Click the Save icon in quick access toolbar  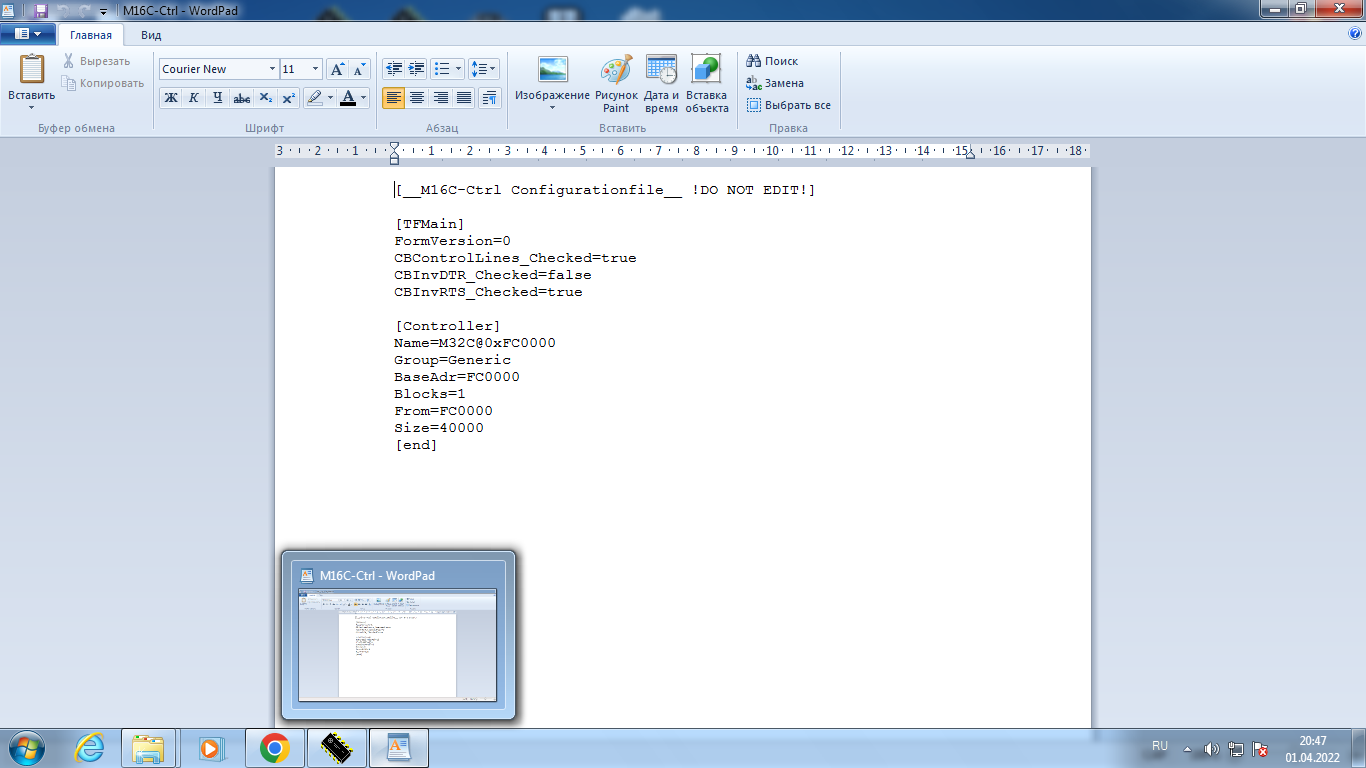tap(41, 10)
